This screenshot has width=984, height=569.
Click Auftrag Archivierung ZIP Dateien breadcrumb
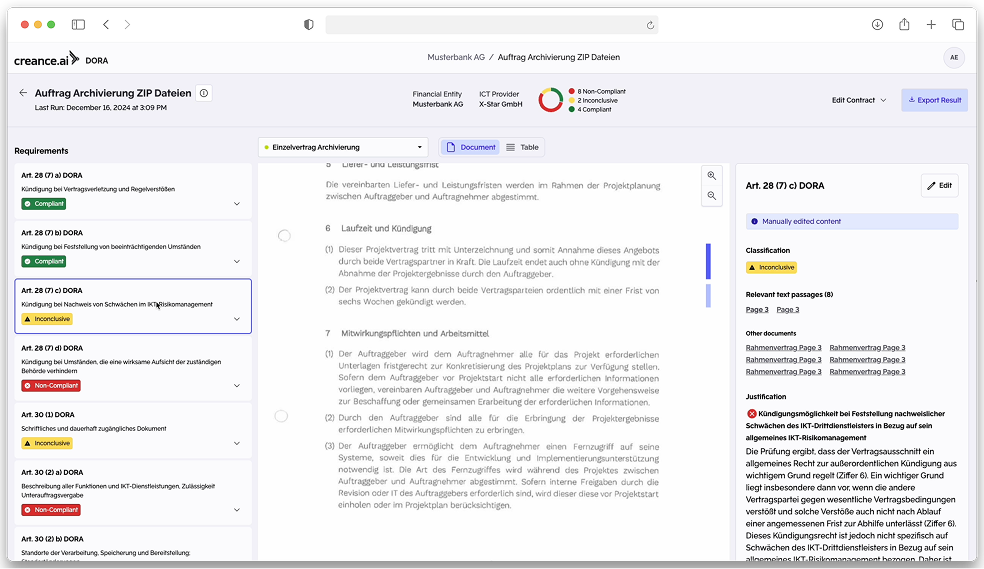[x=559, y=57]
